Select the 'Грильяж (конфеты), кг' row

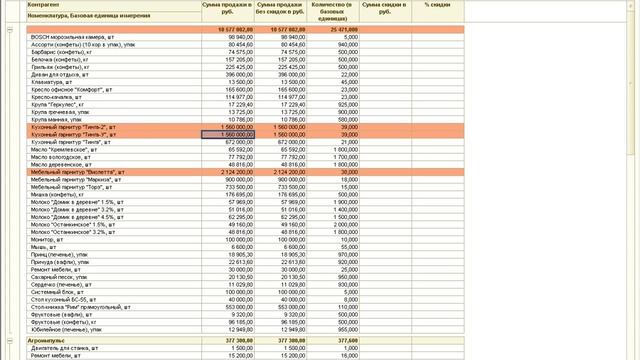[x=245, y=67]
